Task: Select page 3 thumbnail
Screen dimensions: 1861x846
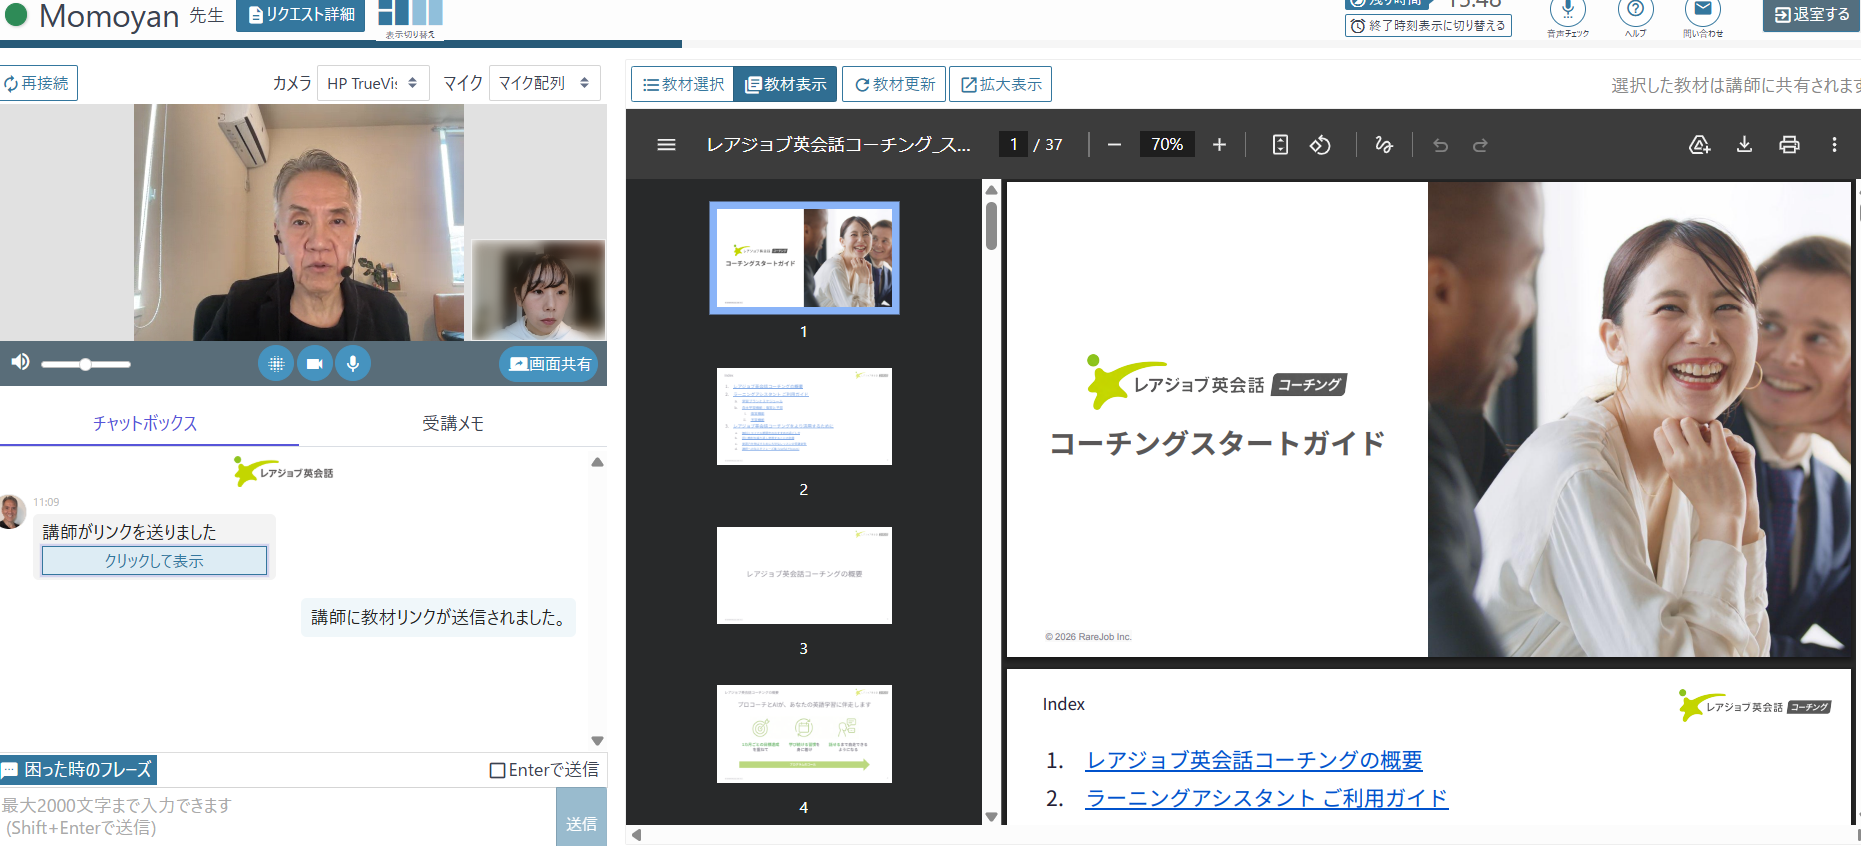Action: 804,575
